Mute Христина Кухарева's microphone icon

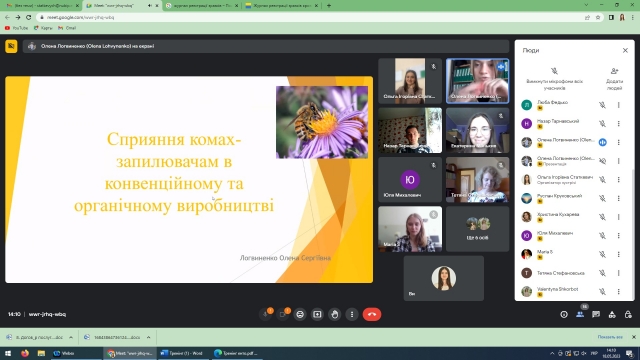[x=602, y=217]
